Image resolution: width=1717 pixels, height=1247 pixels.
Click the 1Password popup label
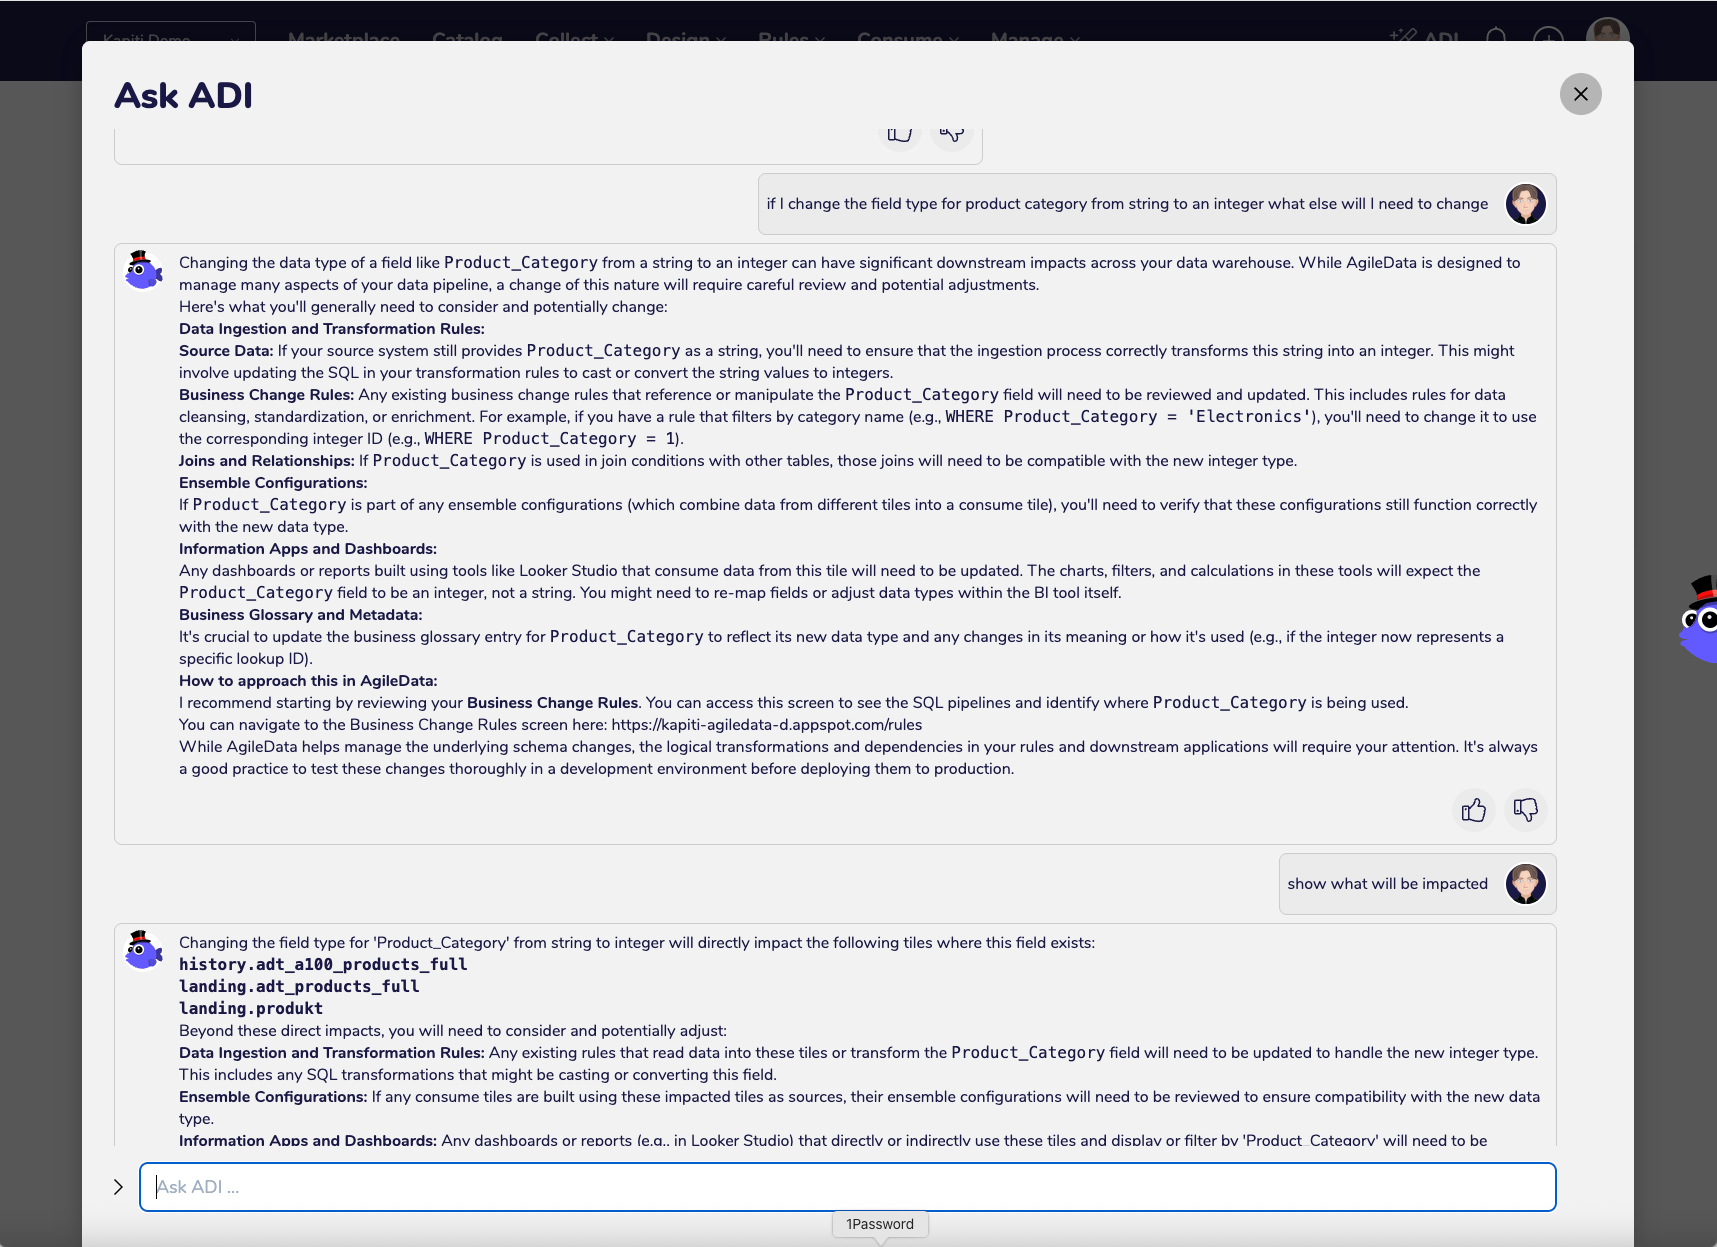click(880, 1224)
